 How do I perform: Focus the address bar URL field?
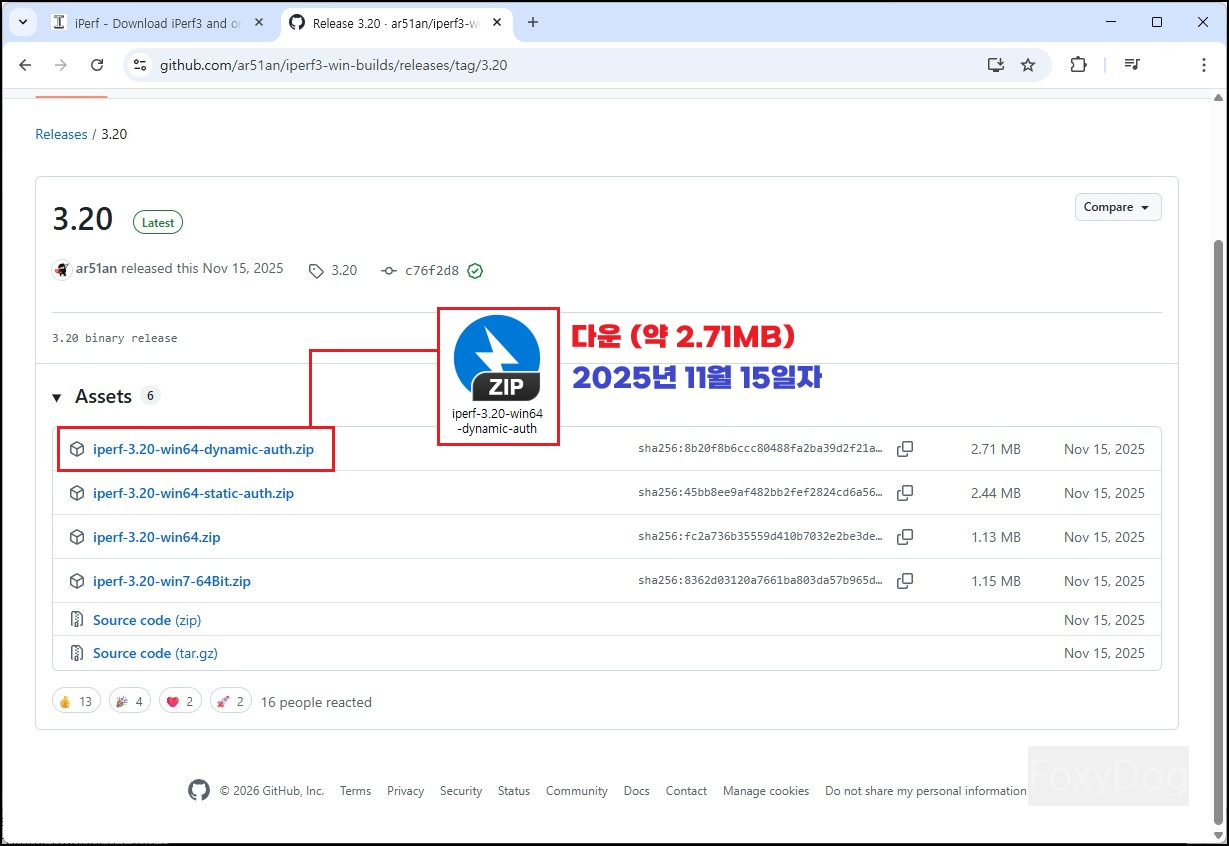tap(560, 65)
